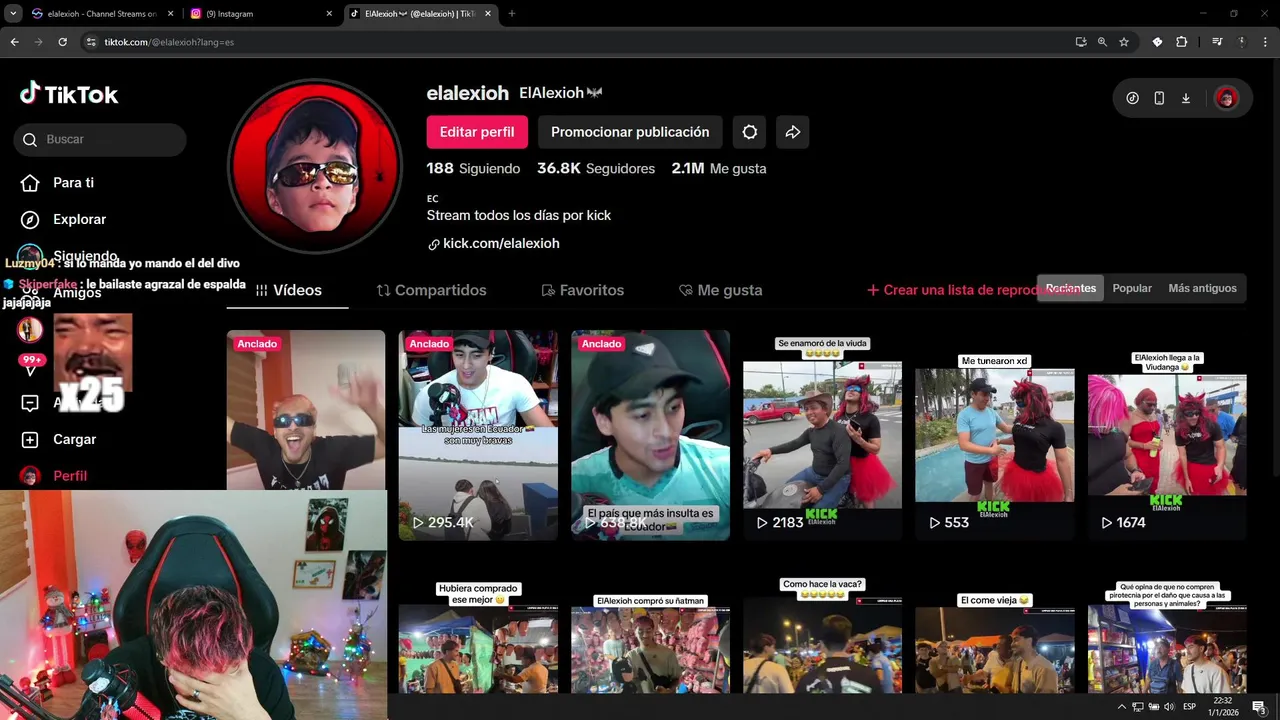The image size is (1280, 720).
Task: Open the 36.8K Seguidores list
Action: [596, 169]
